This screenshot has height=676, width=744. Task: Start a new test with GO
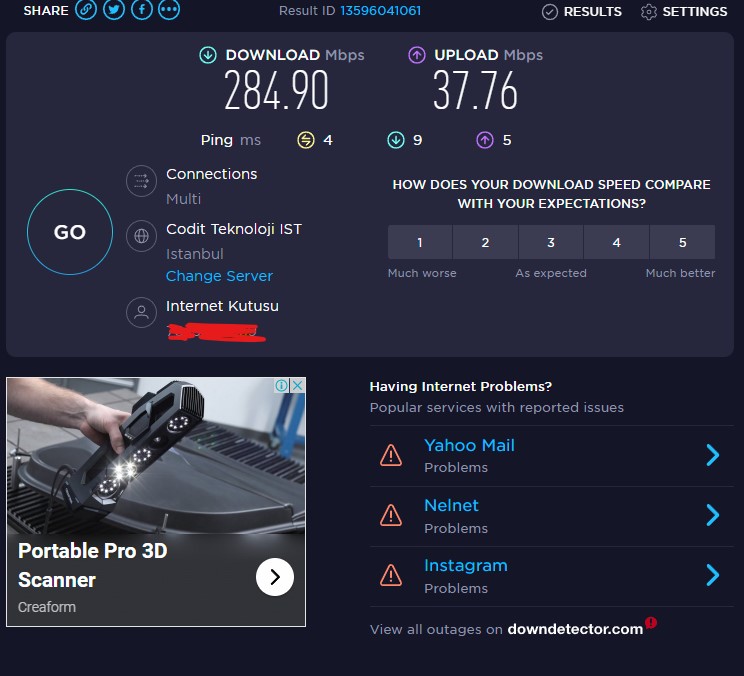(70, 232)
